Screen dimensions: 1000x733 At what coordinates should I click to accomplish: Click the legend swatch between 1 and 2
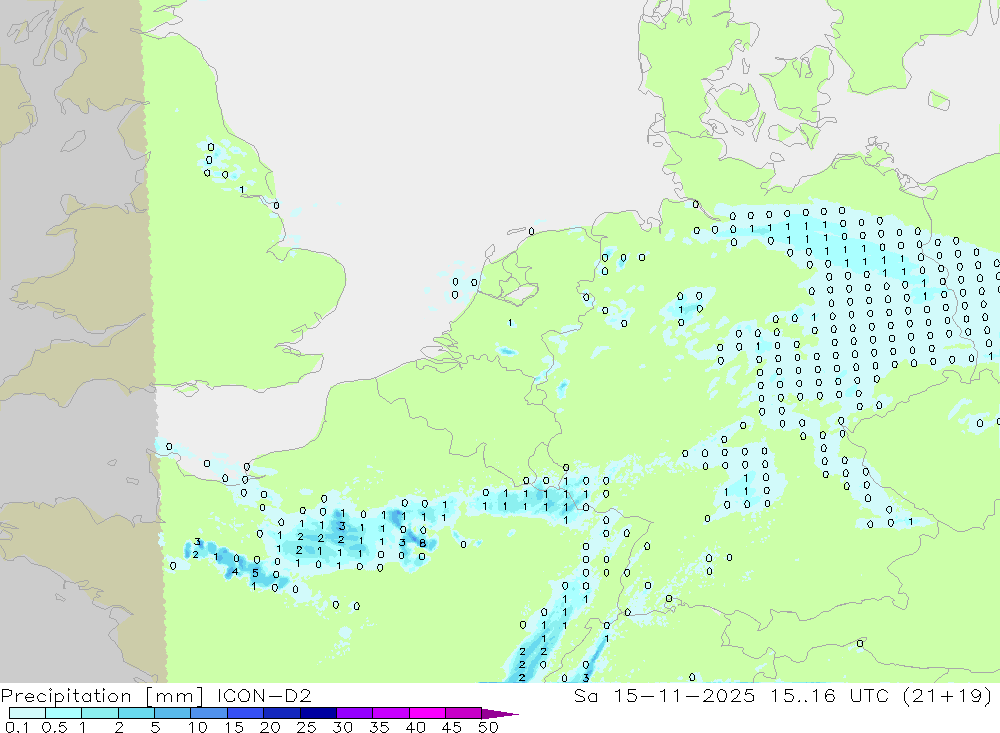click(x=99, y=713)
